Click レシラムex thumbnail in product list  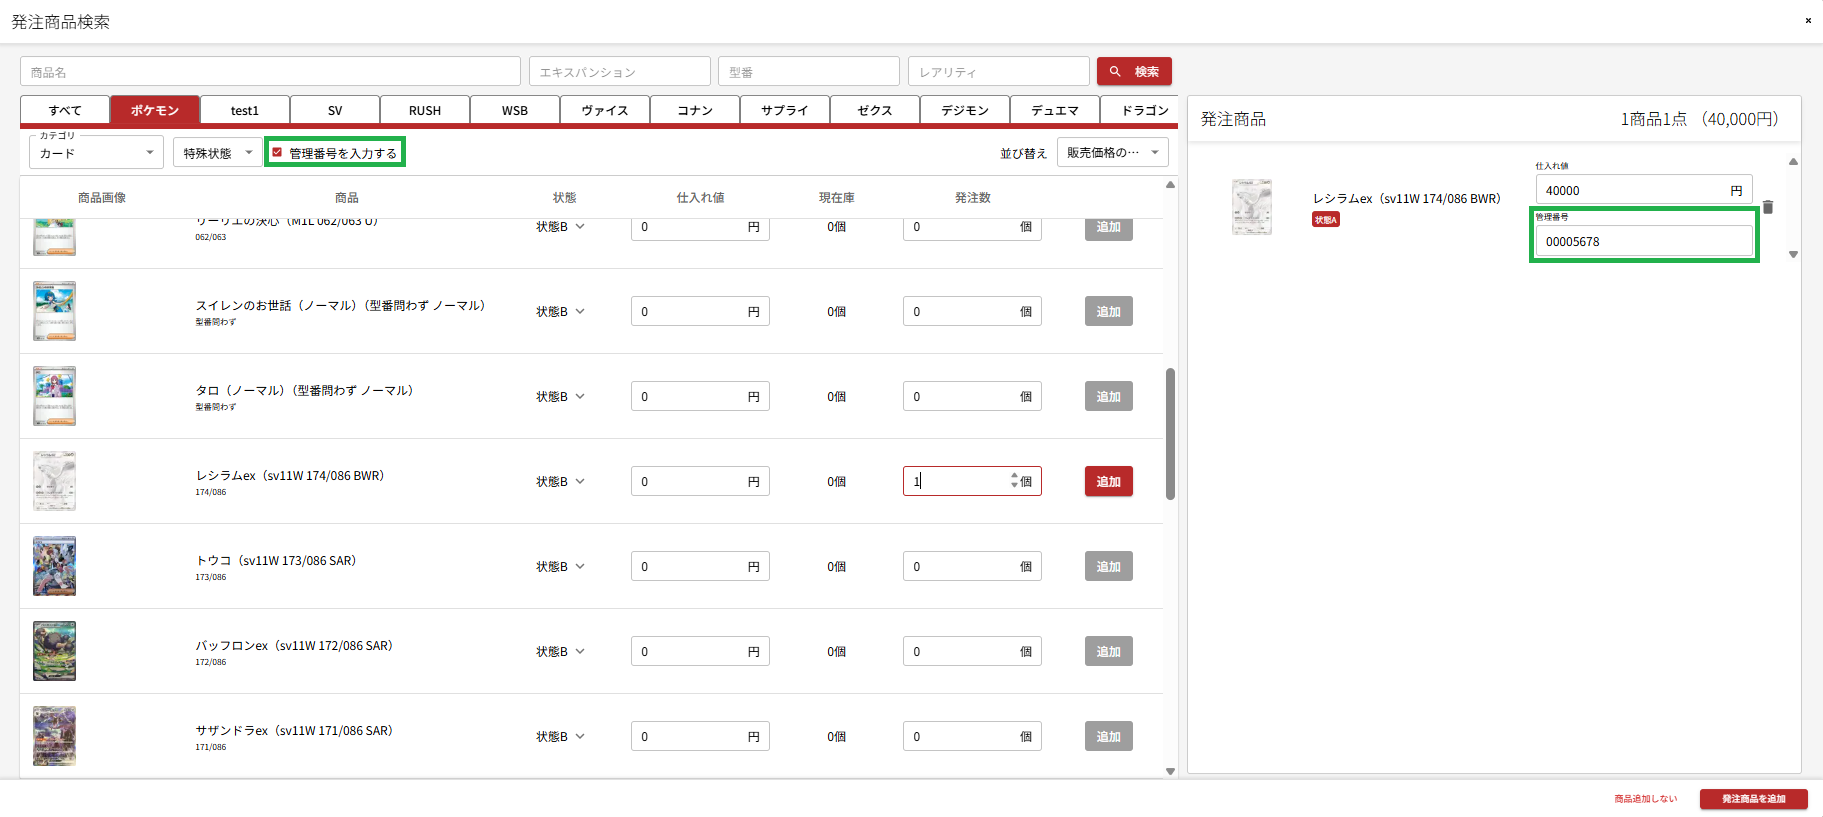pos(54,481)
